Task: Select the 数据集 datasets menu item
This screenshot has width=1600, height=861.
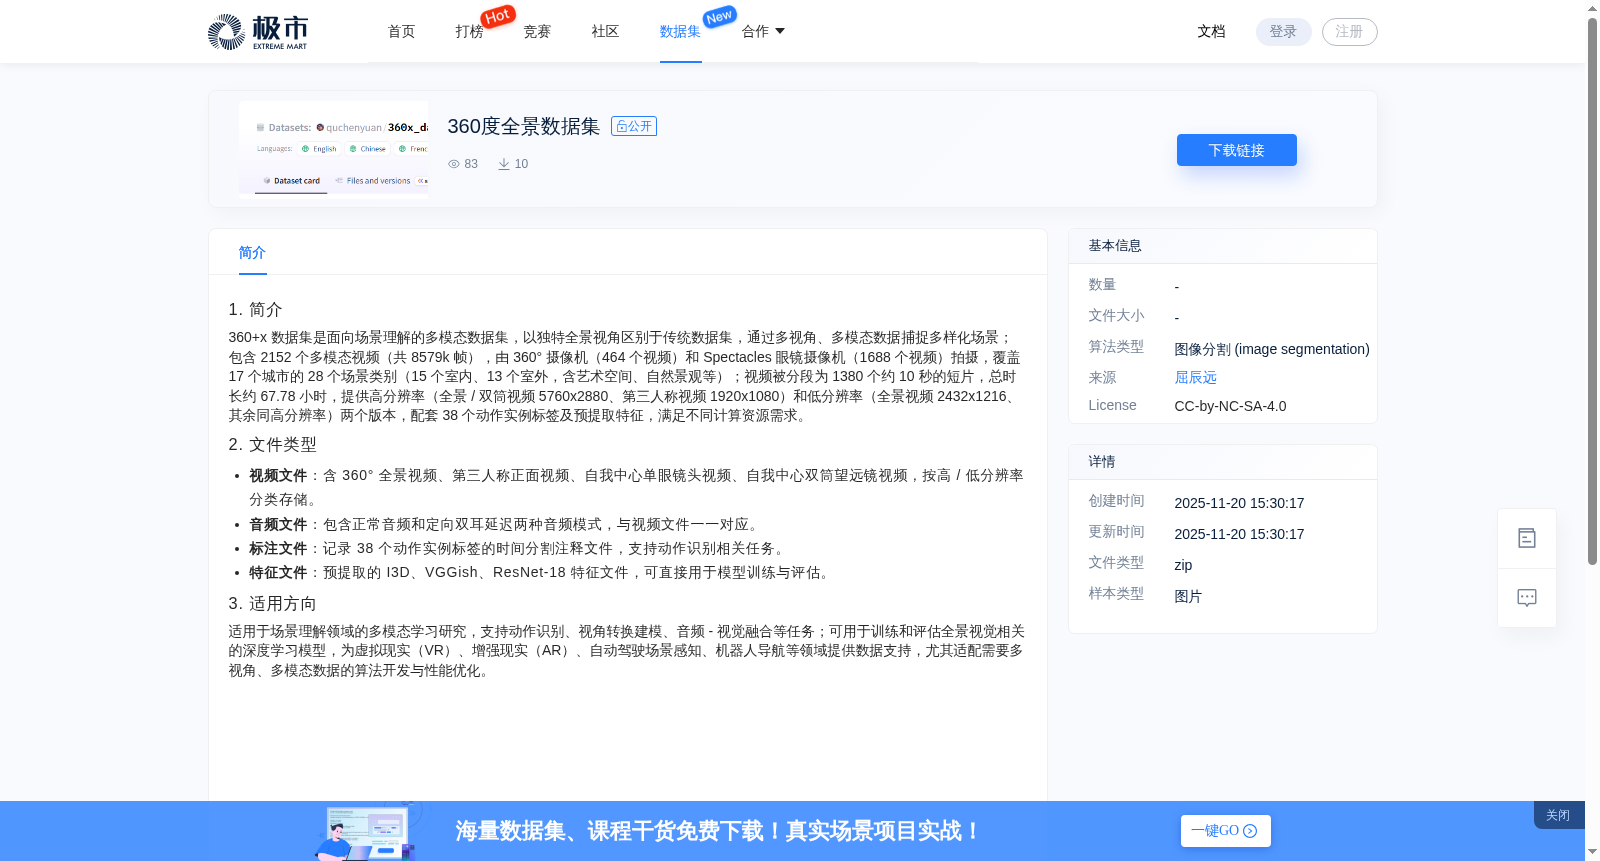Action: tap(680, 32)
